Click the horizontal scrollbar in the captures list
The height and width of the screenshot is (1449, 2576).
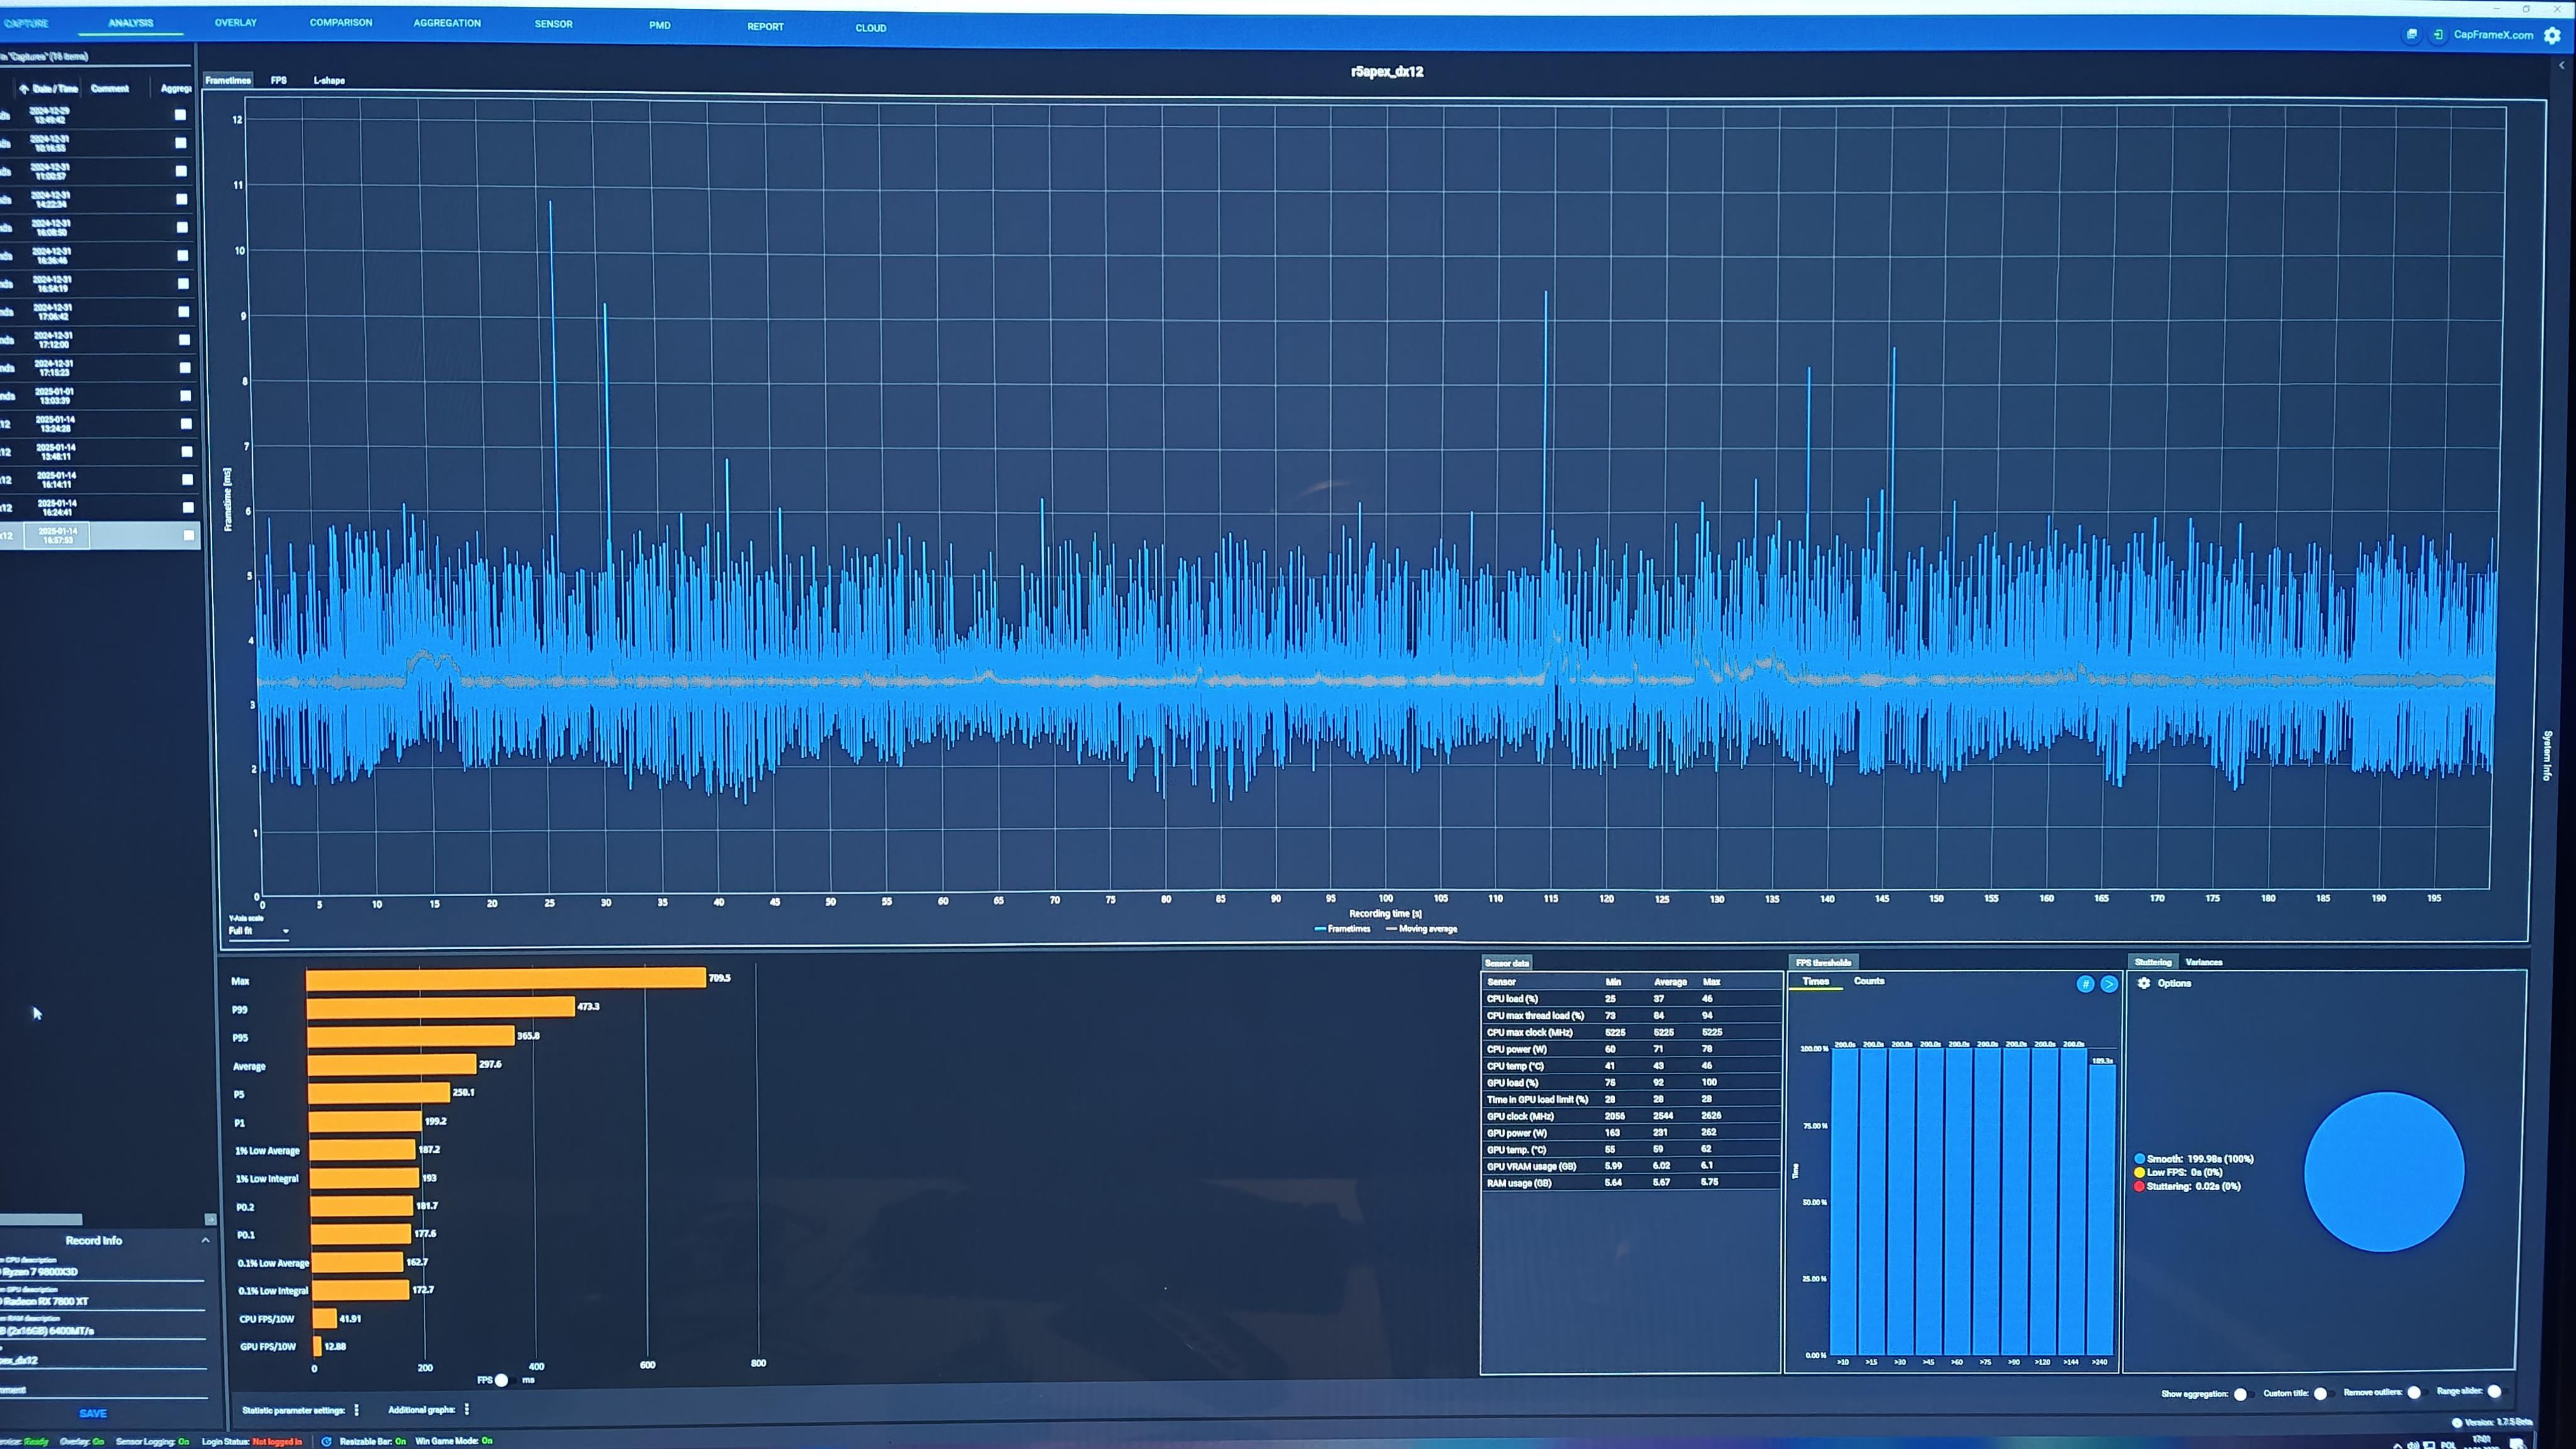tap(41, 1219)
